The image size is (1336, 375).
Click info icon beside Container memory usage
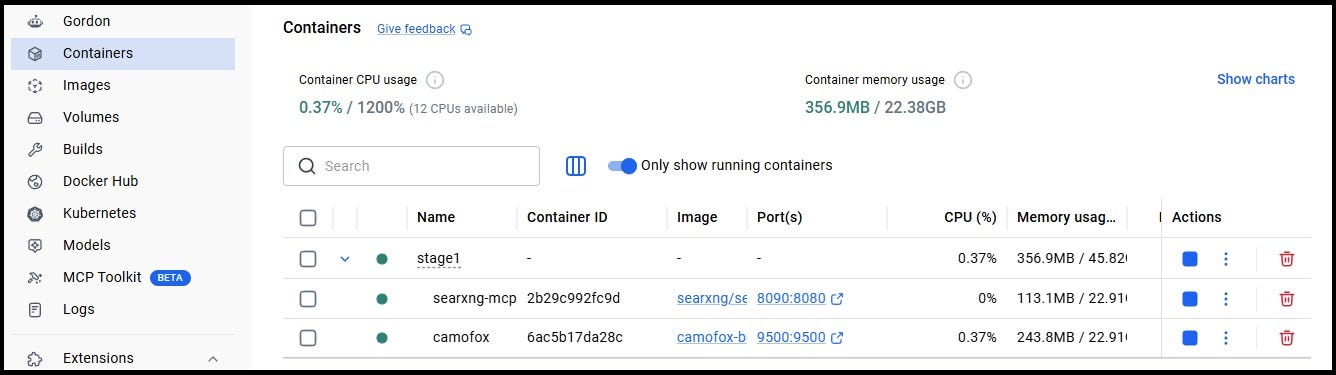962,80
